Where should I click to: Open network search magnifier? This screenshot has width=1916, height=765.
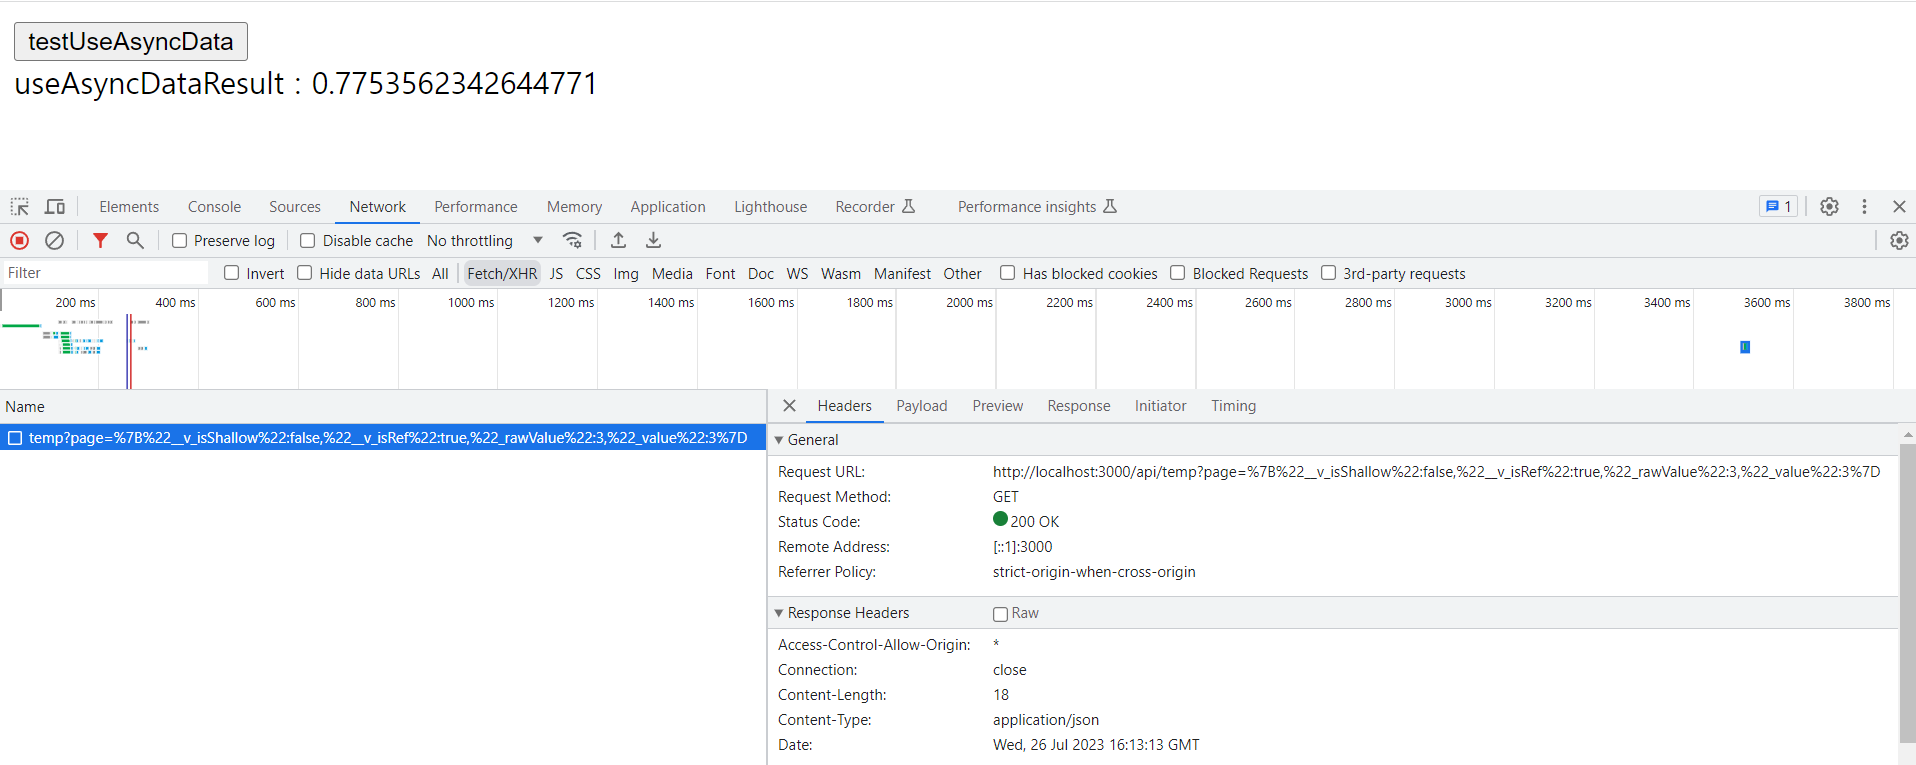(135, 241)
